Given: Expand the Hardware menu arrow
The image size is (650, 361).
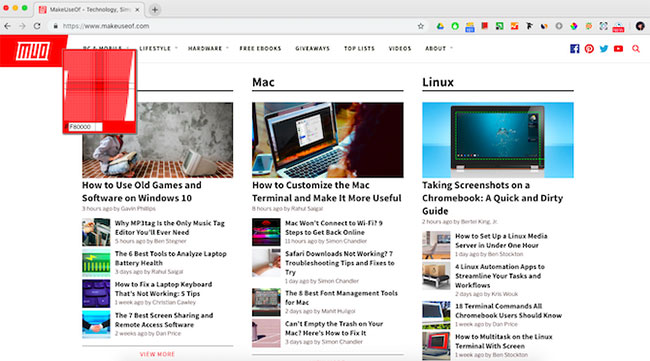Looking at the screenshot, I should coord(227,48).
